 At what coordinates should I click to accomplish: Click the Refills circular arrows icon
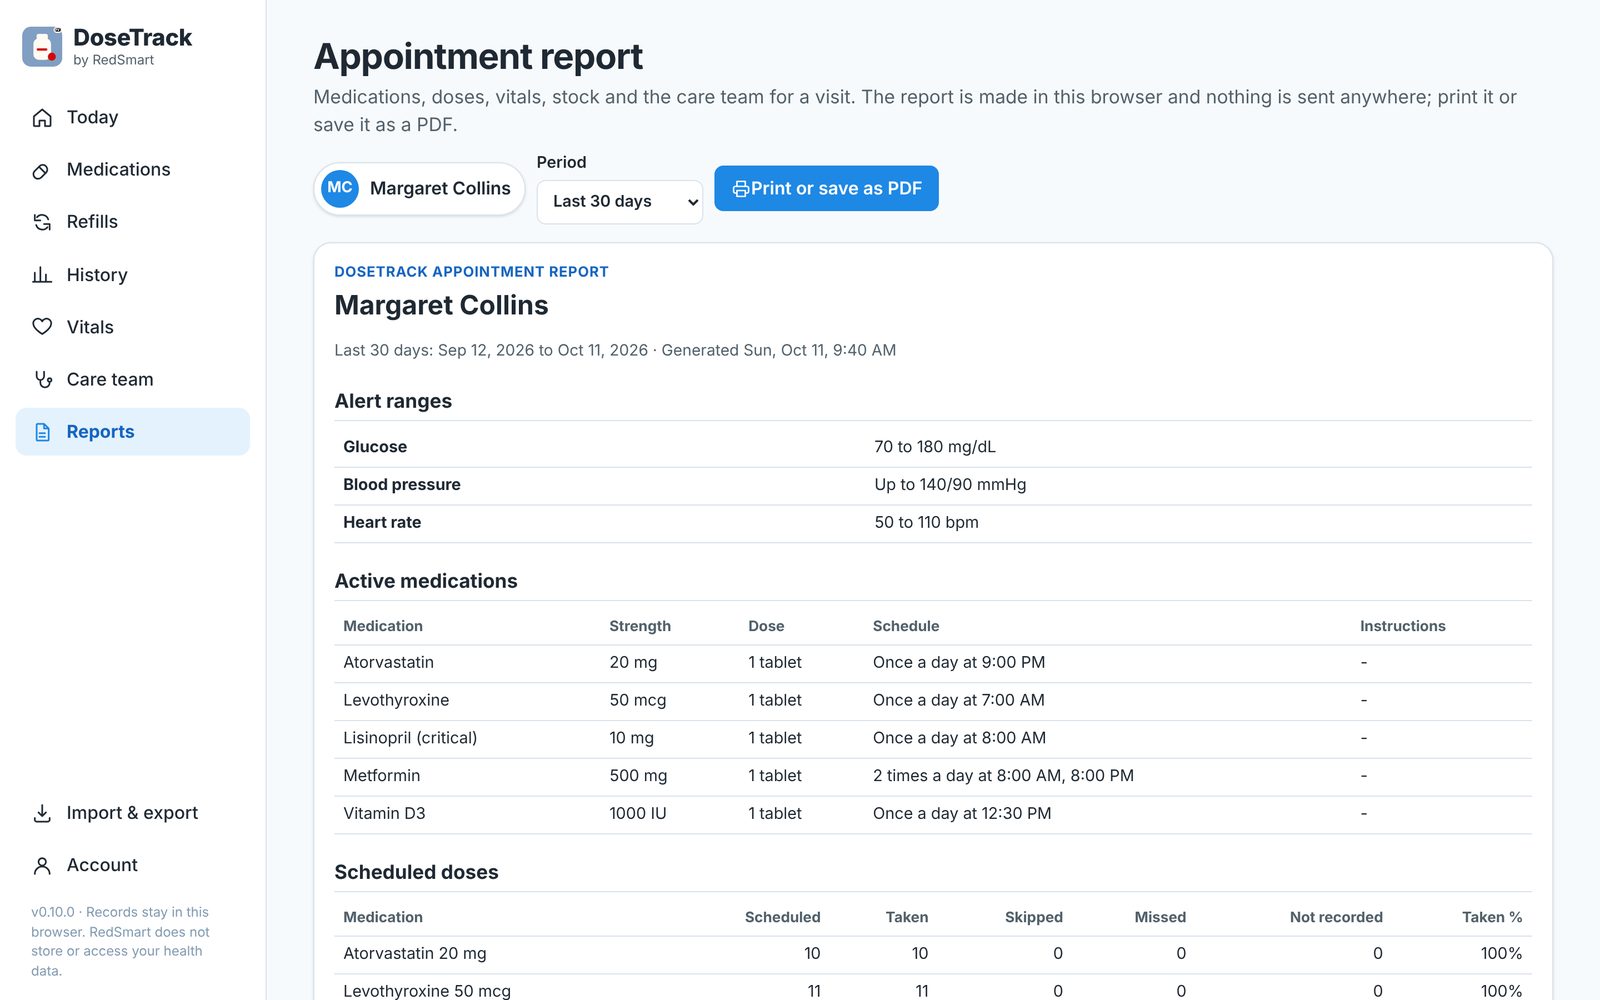pyautogui.click(x=42, y=222)
